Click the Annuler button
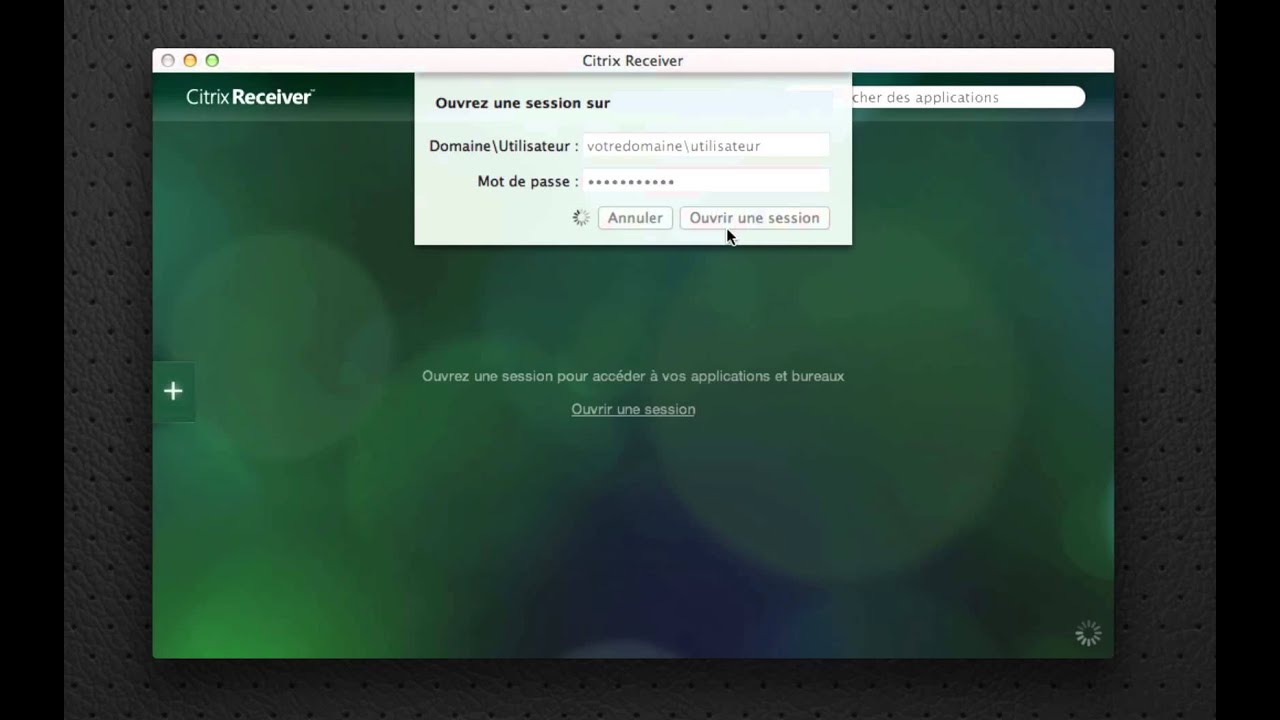The image size is (1280, 720). pyautogui.click(x=635, y=218)
